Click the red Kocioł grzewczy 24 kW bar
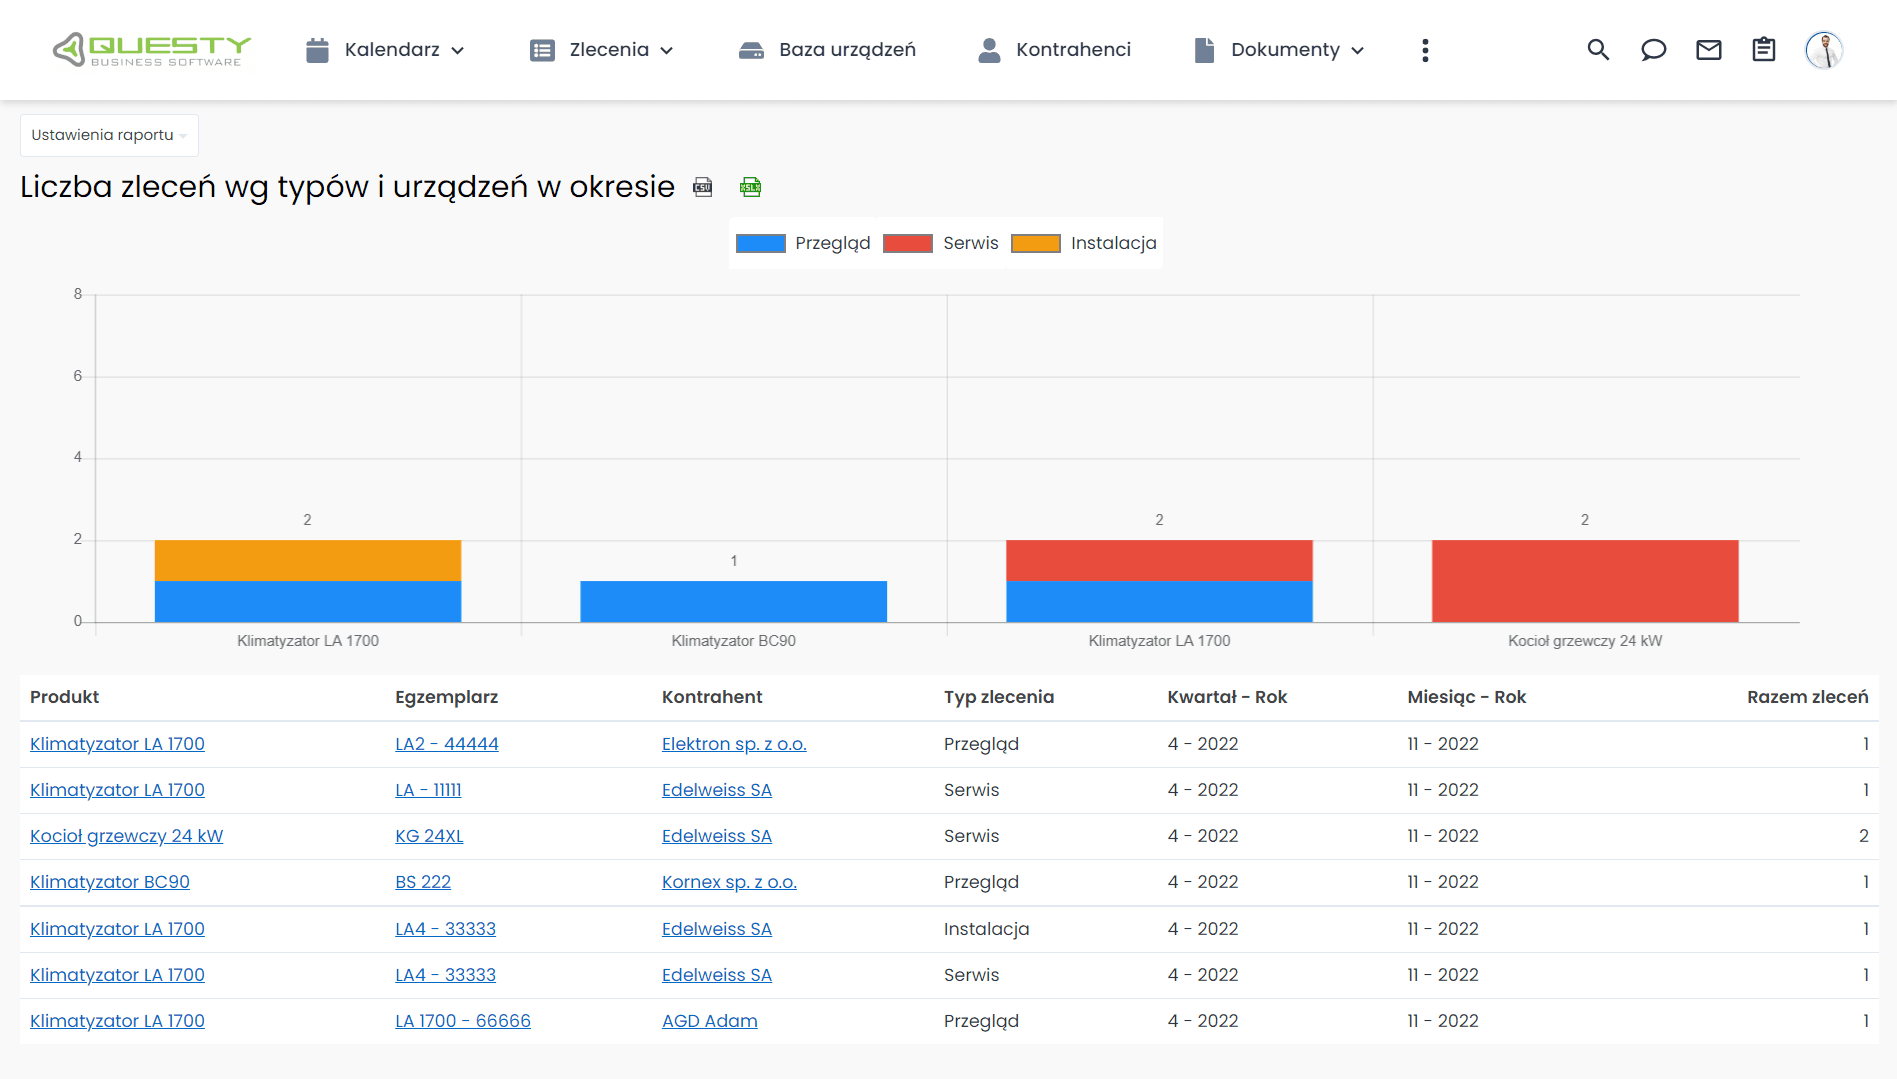 tap(1585, 581)
